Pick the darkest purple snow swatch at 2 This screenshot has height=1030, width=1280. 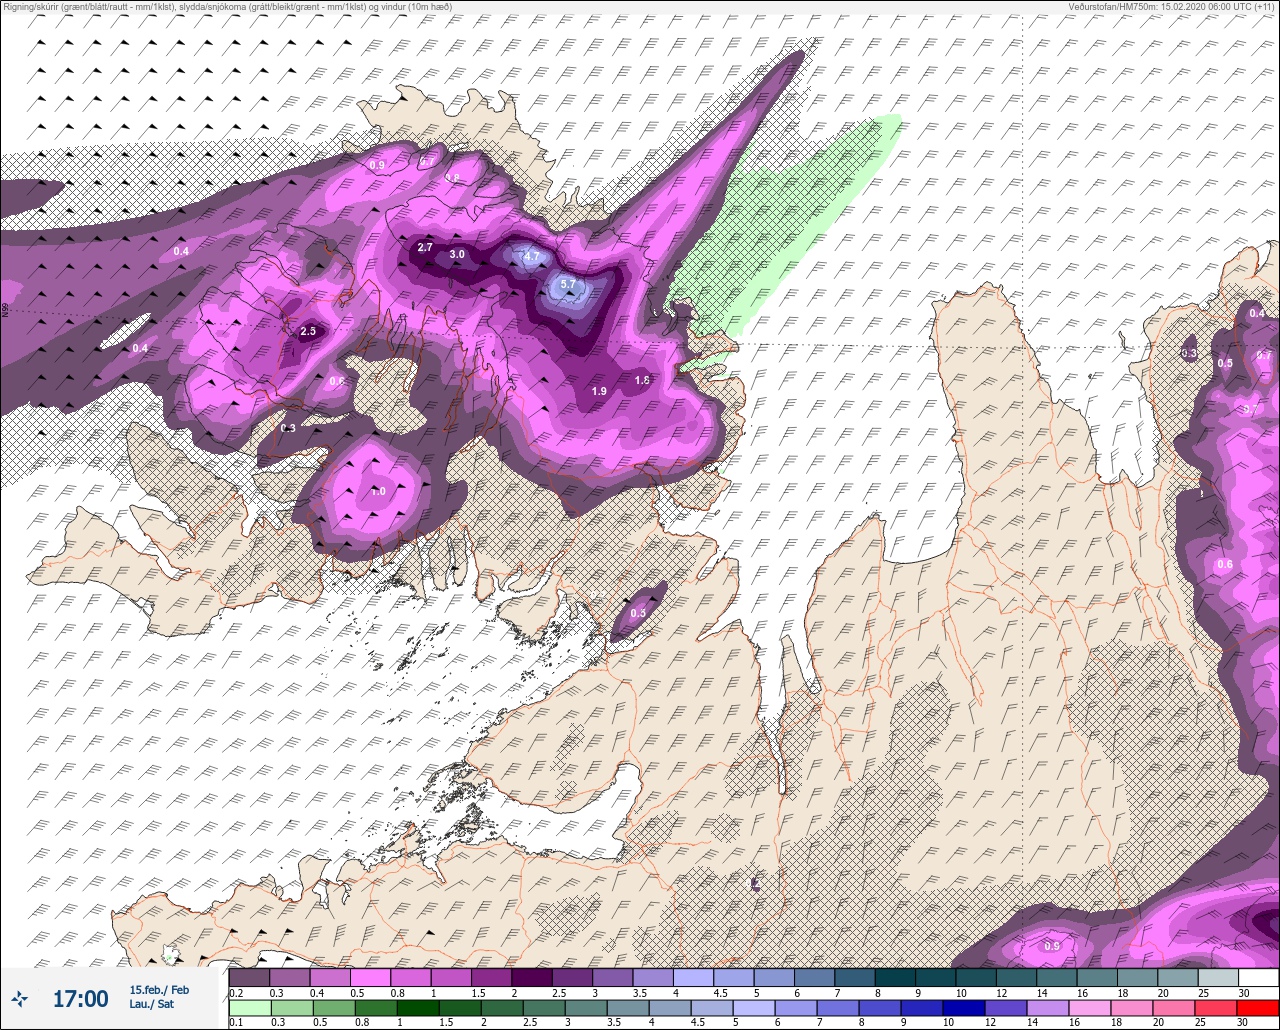532,977
